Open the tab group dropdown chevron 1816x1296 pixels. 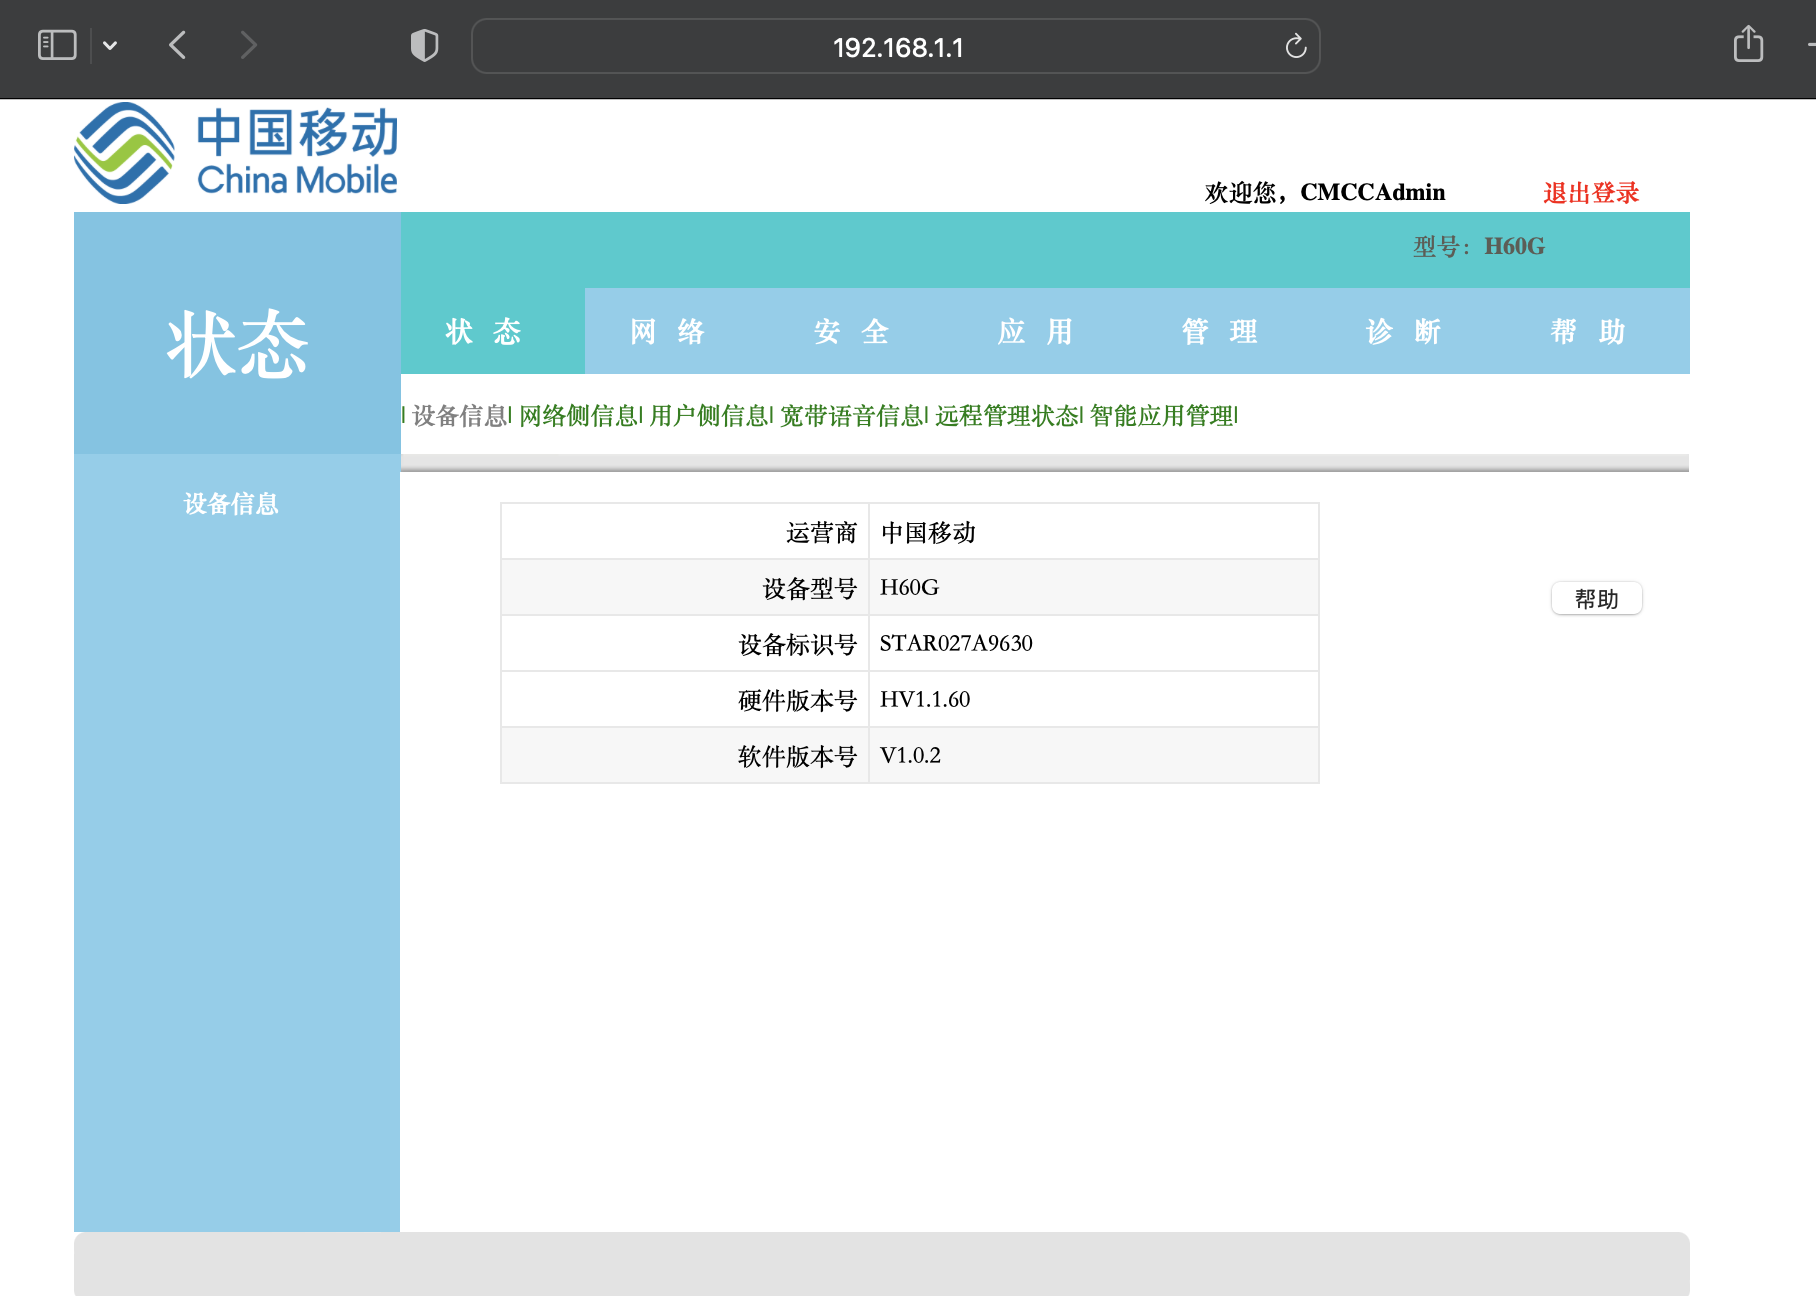pyautogui.click(x=110, y=45)
